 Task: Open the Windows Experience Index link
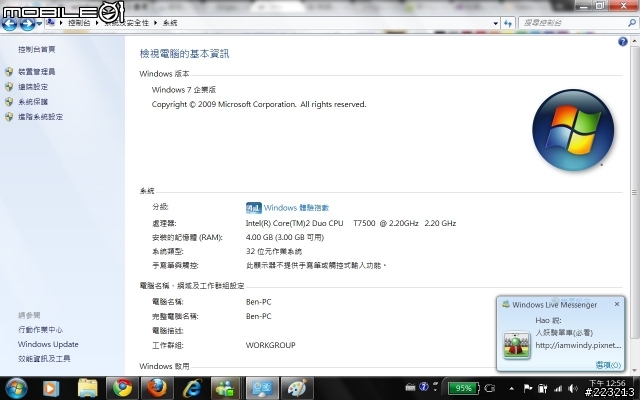click(296, 208)
